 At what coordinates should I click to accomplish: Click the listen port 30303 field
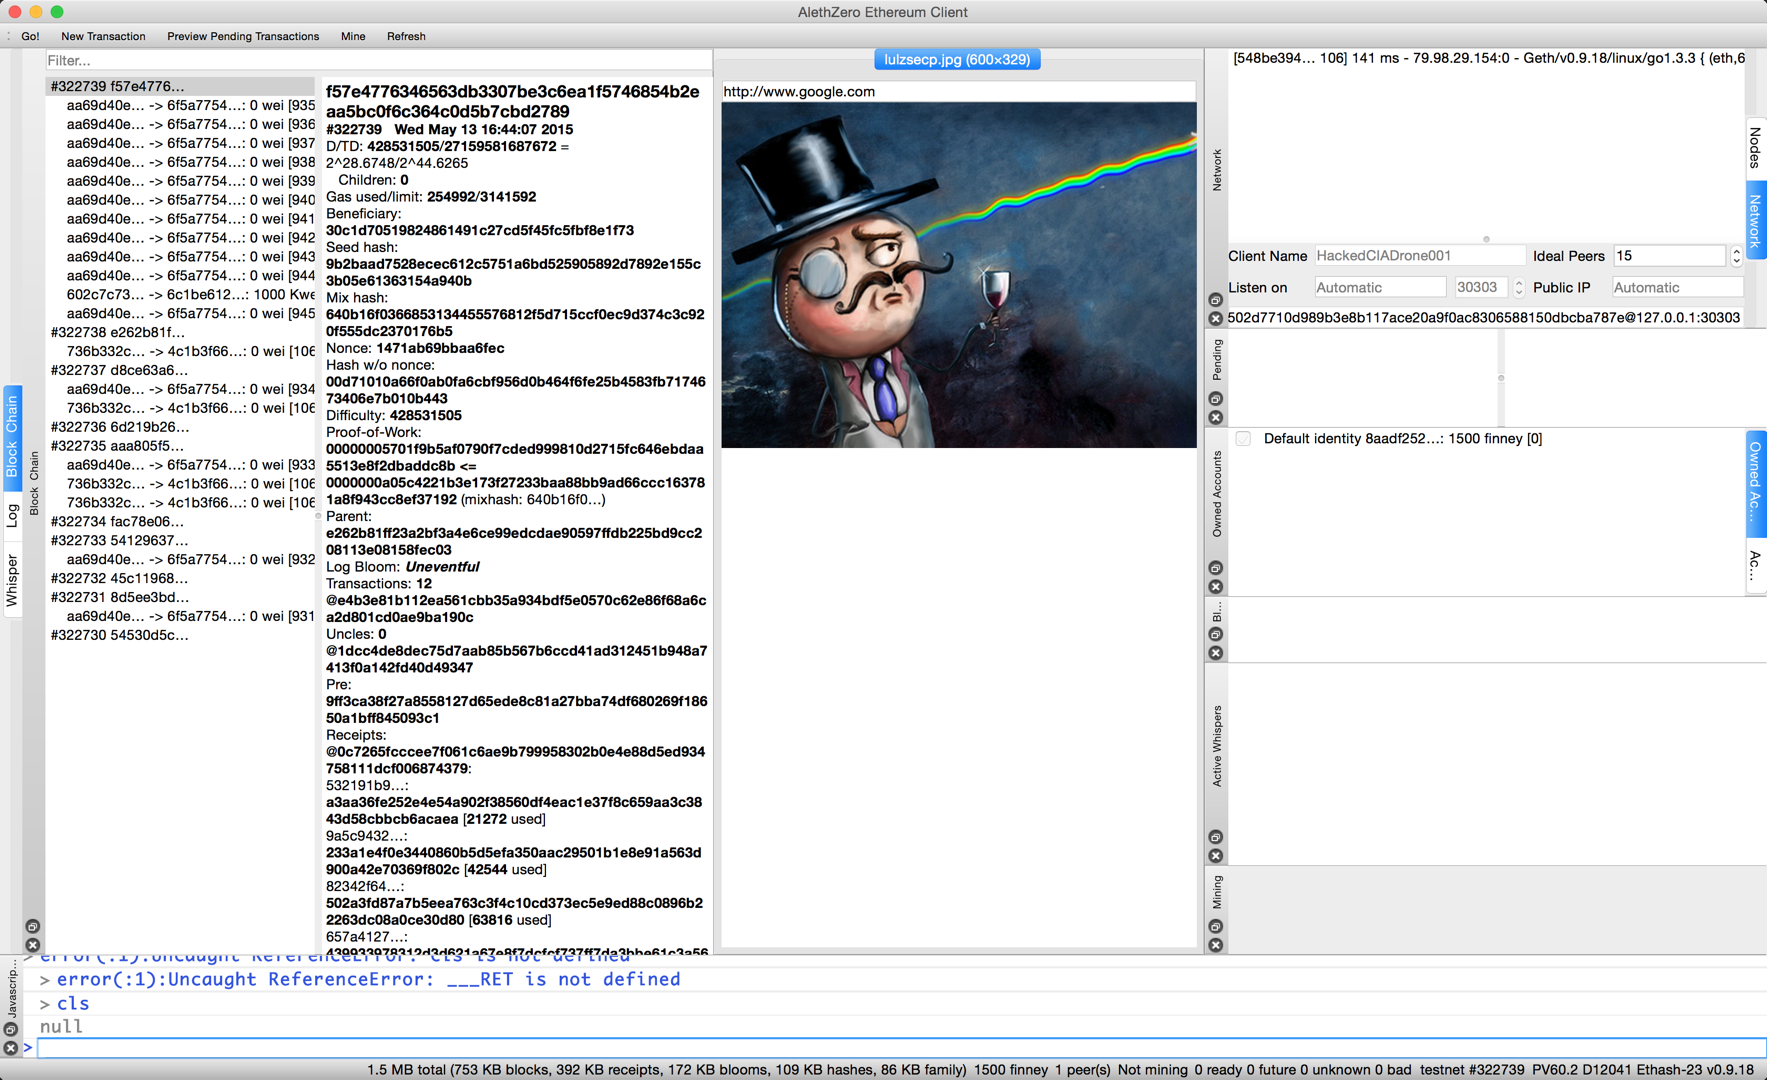point(1482,287)
